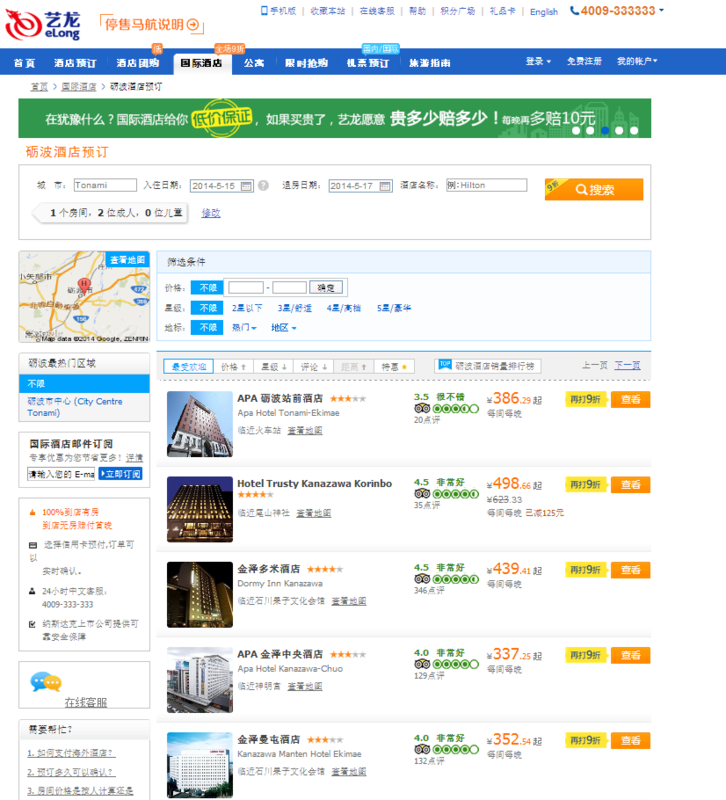This screenshot has width=726, height=800.
Task: Click 确定 to confirm price range
Action: tap(326, 288)
